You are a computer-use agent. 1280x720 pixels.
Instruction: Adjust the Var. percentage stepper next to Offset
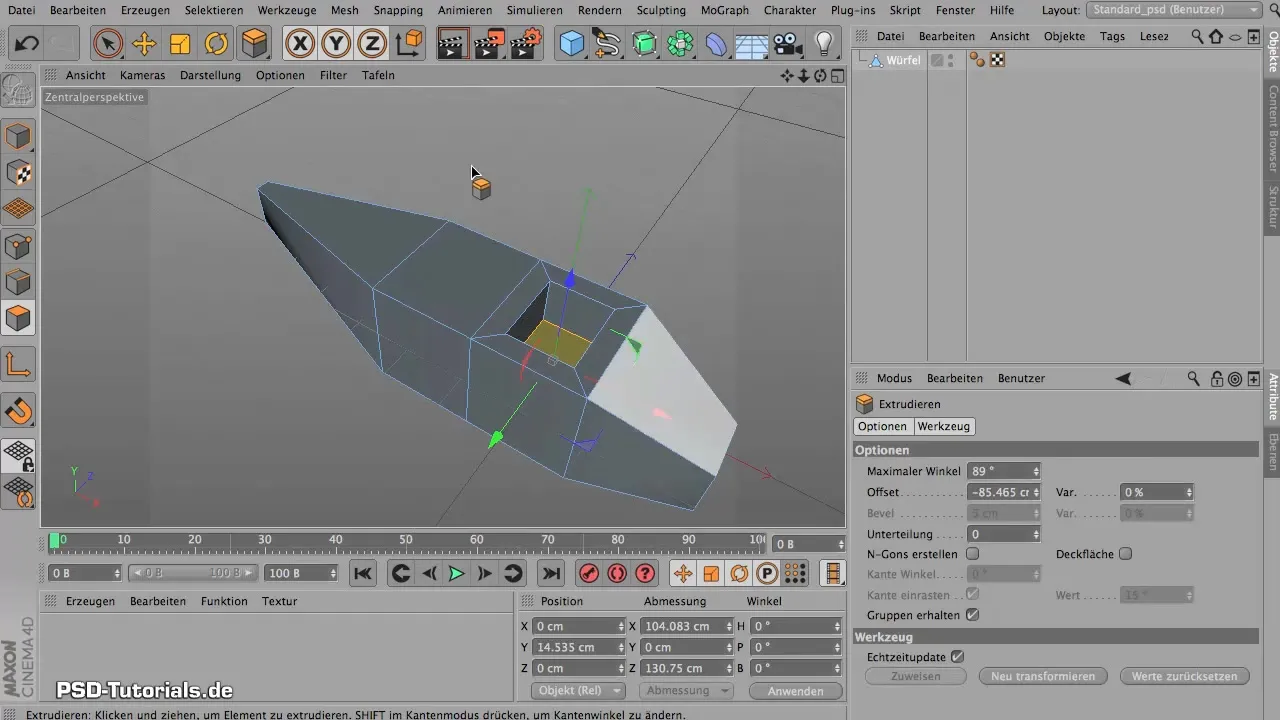(1189, 492)
